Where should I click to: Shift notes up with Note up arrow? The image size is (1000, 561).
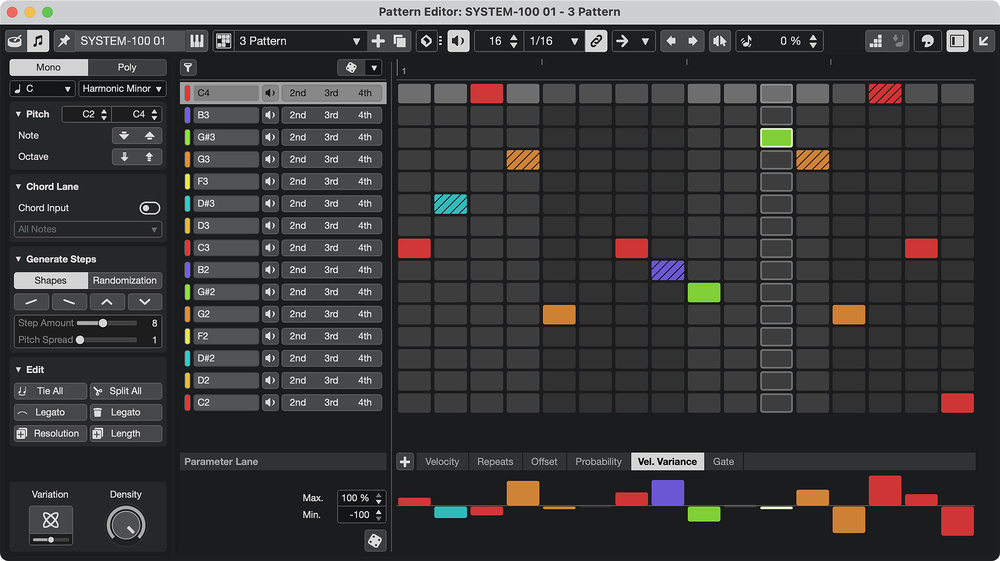149,135
